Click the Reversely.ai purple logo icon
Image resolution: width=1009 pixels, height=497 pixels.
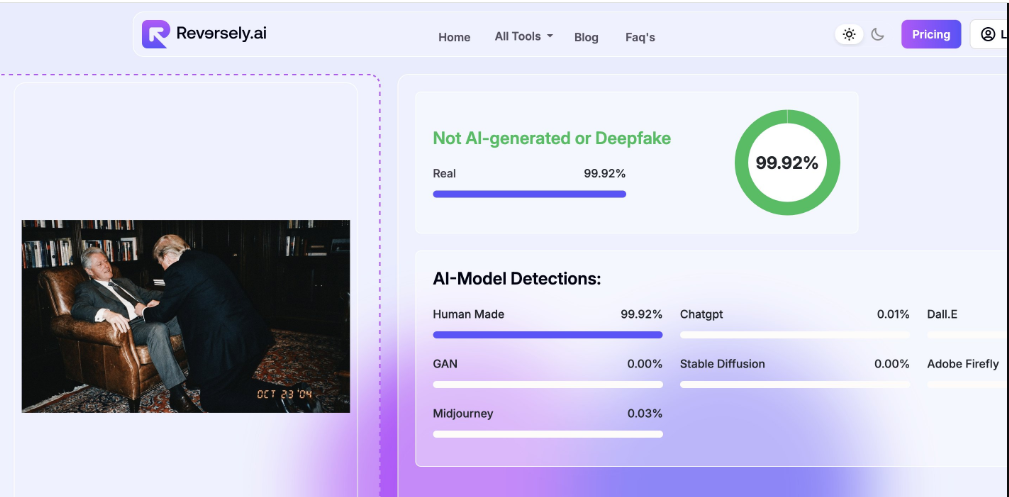pyautogui.click(x=156, y=35)
